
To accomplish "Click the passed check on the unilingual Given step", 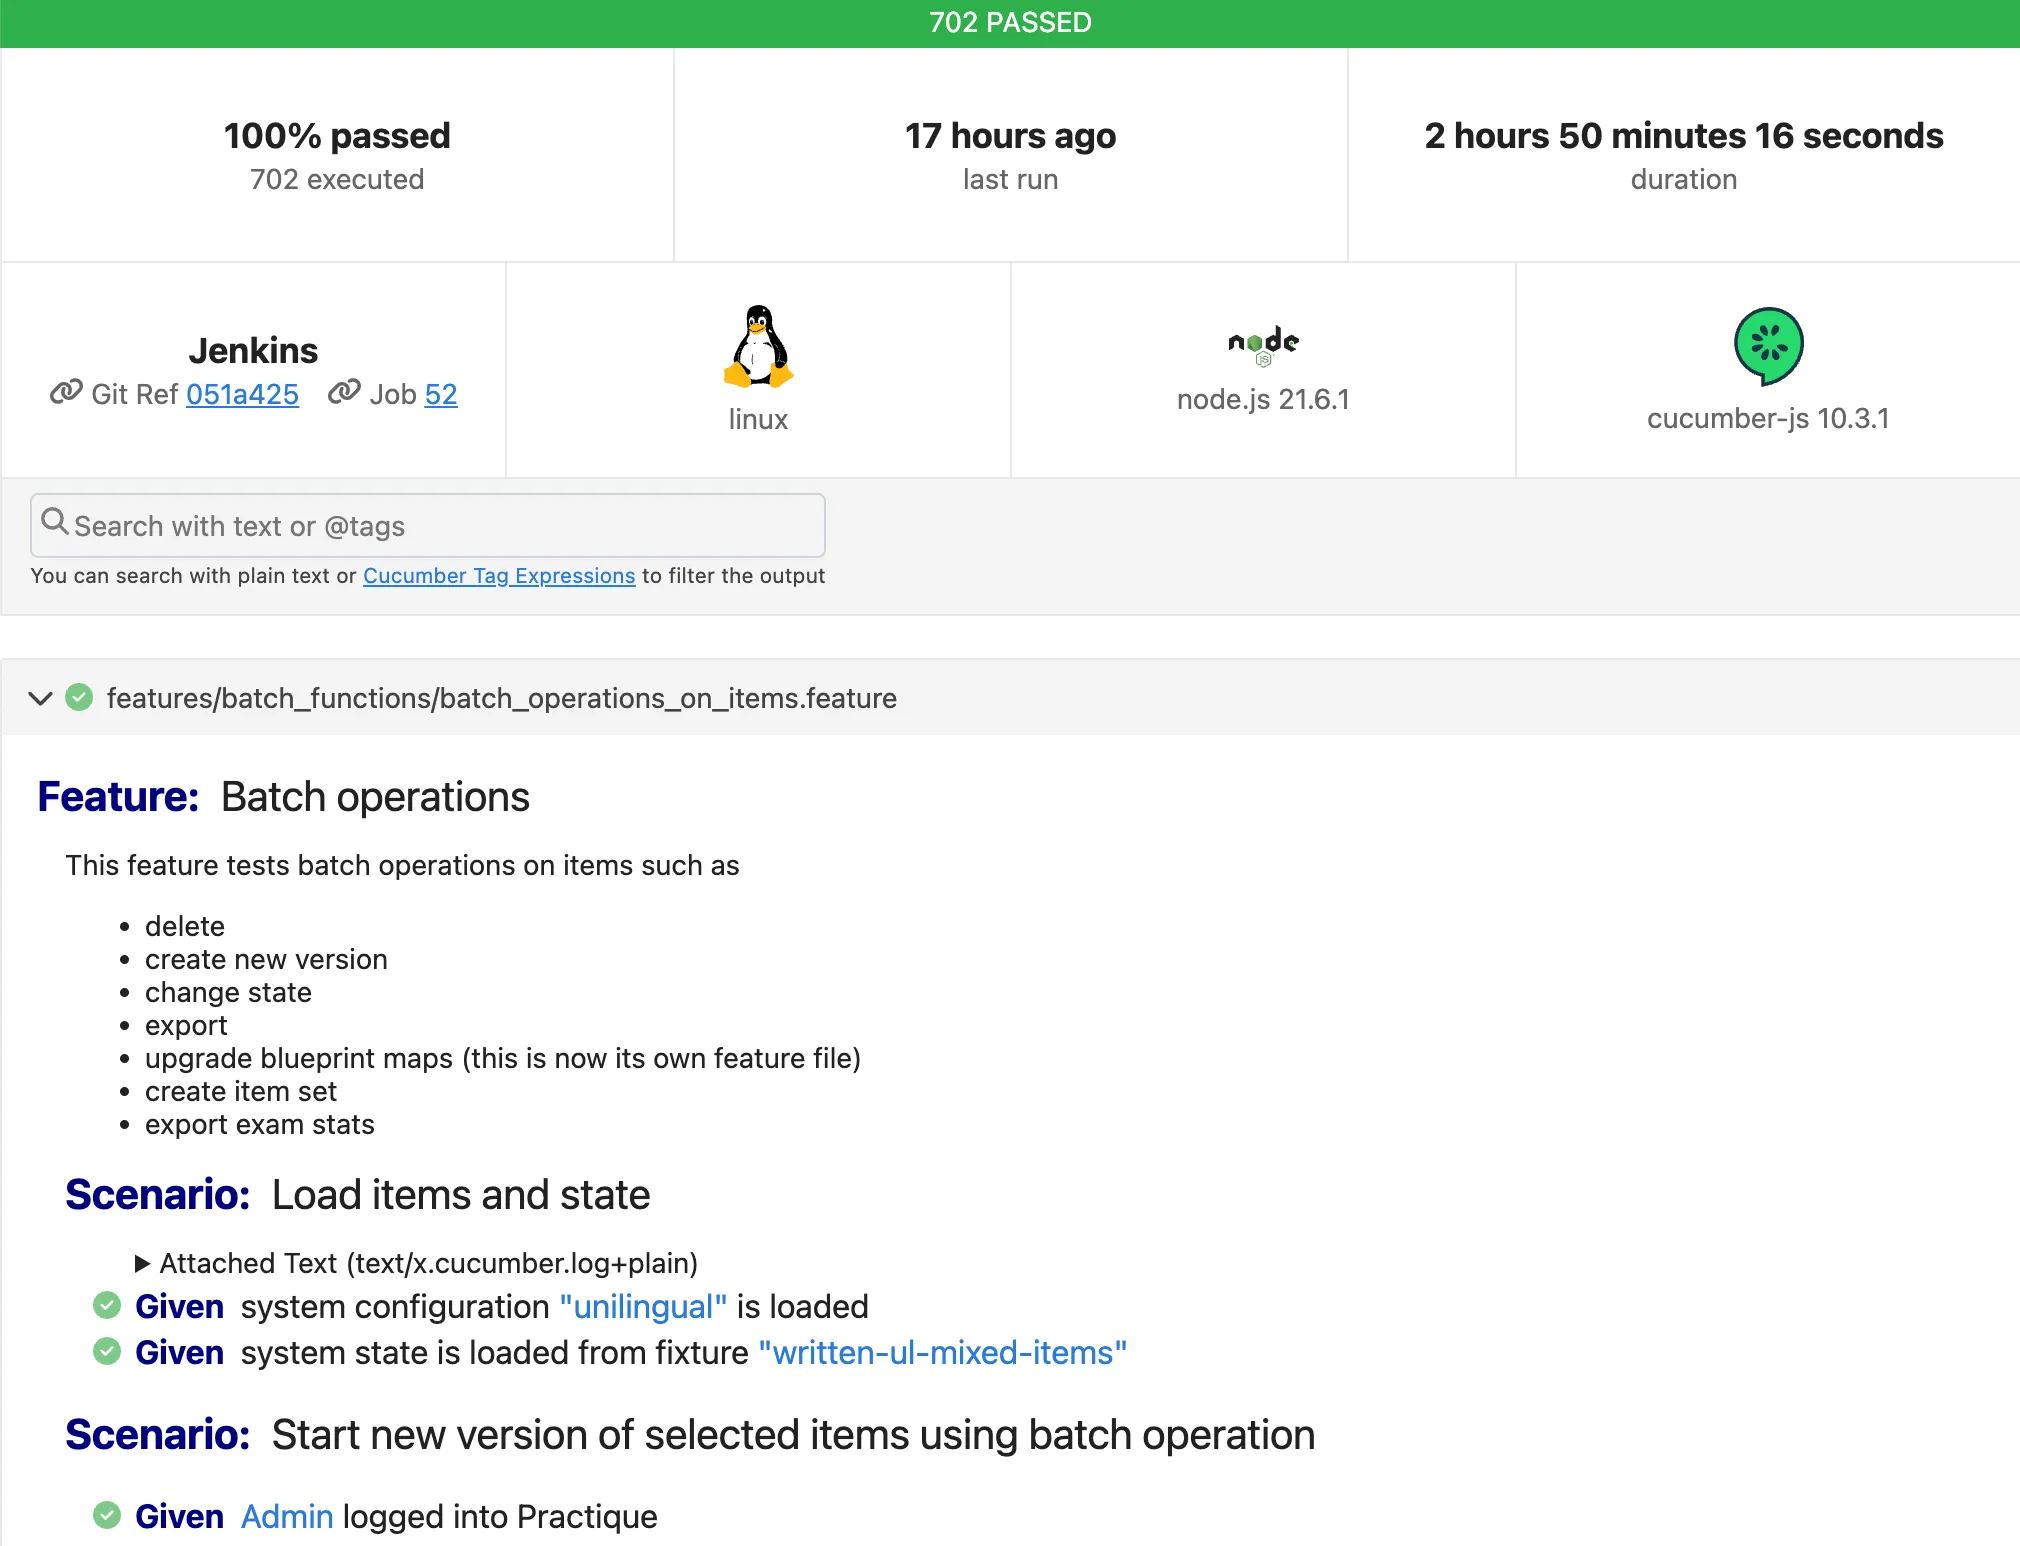I will pos(107,1304).
